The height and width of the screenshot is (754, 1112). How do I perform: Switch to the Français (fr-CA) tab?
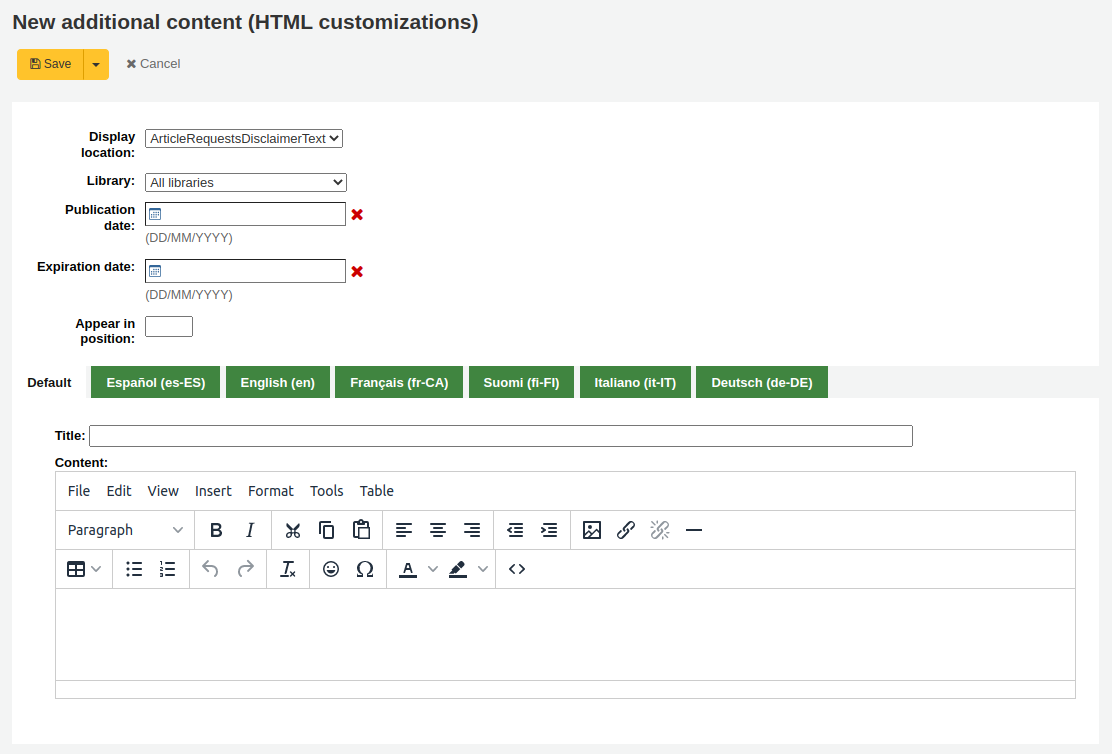[x=399, y=382]
